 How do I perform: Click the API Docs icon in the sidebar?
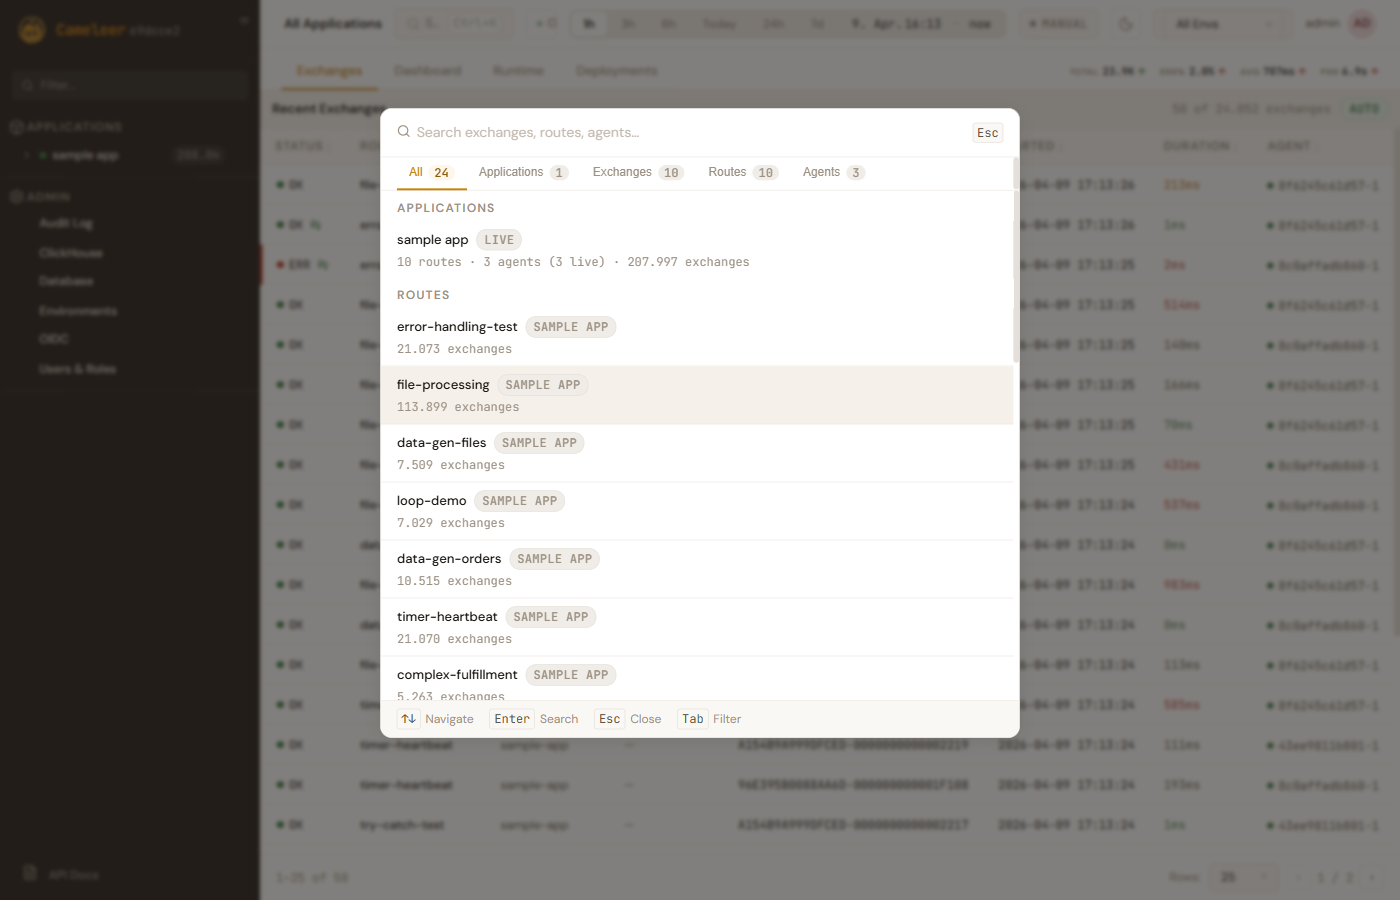[30, 873]
